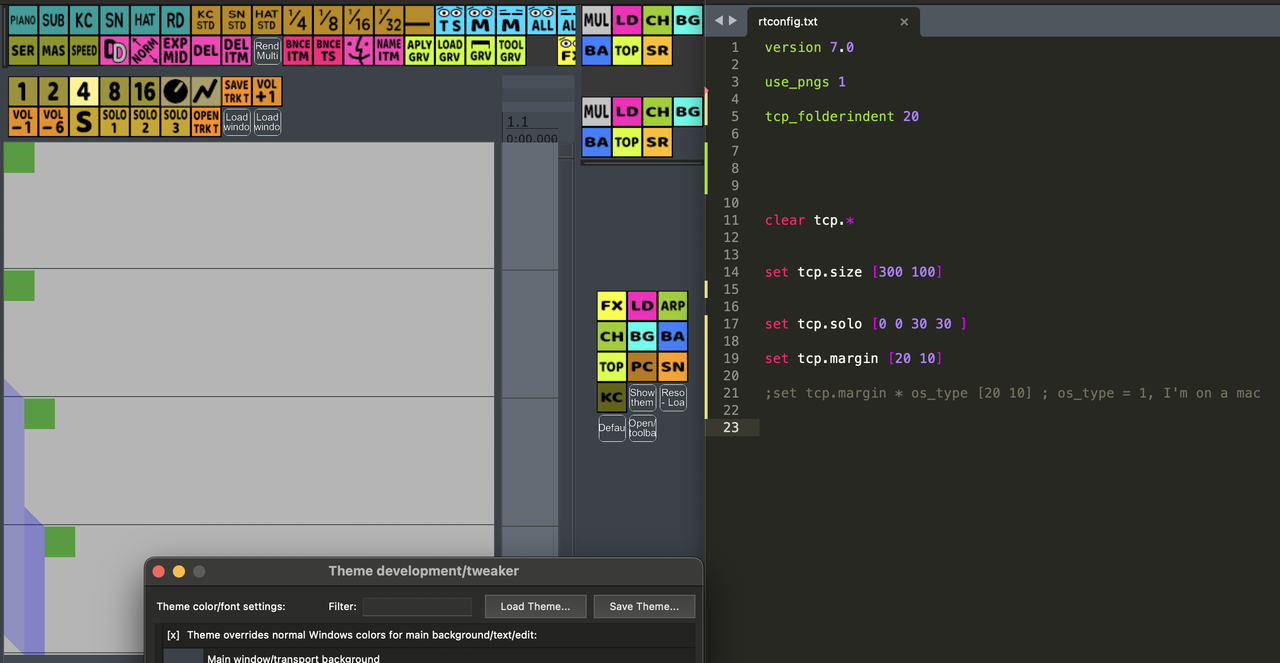The image size is (1280, 663).
Task: Click the HAT toolbar icon
Action: click(x=145, y=20)
